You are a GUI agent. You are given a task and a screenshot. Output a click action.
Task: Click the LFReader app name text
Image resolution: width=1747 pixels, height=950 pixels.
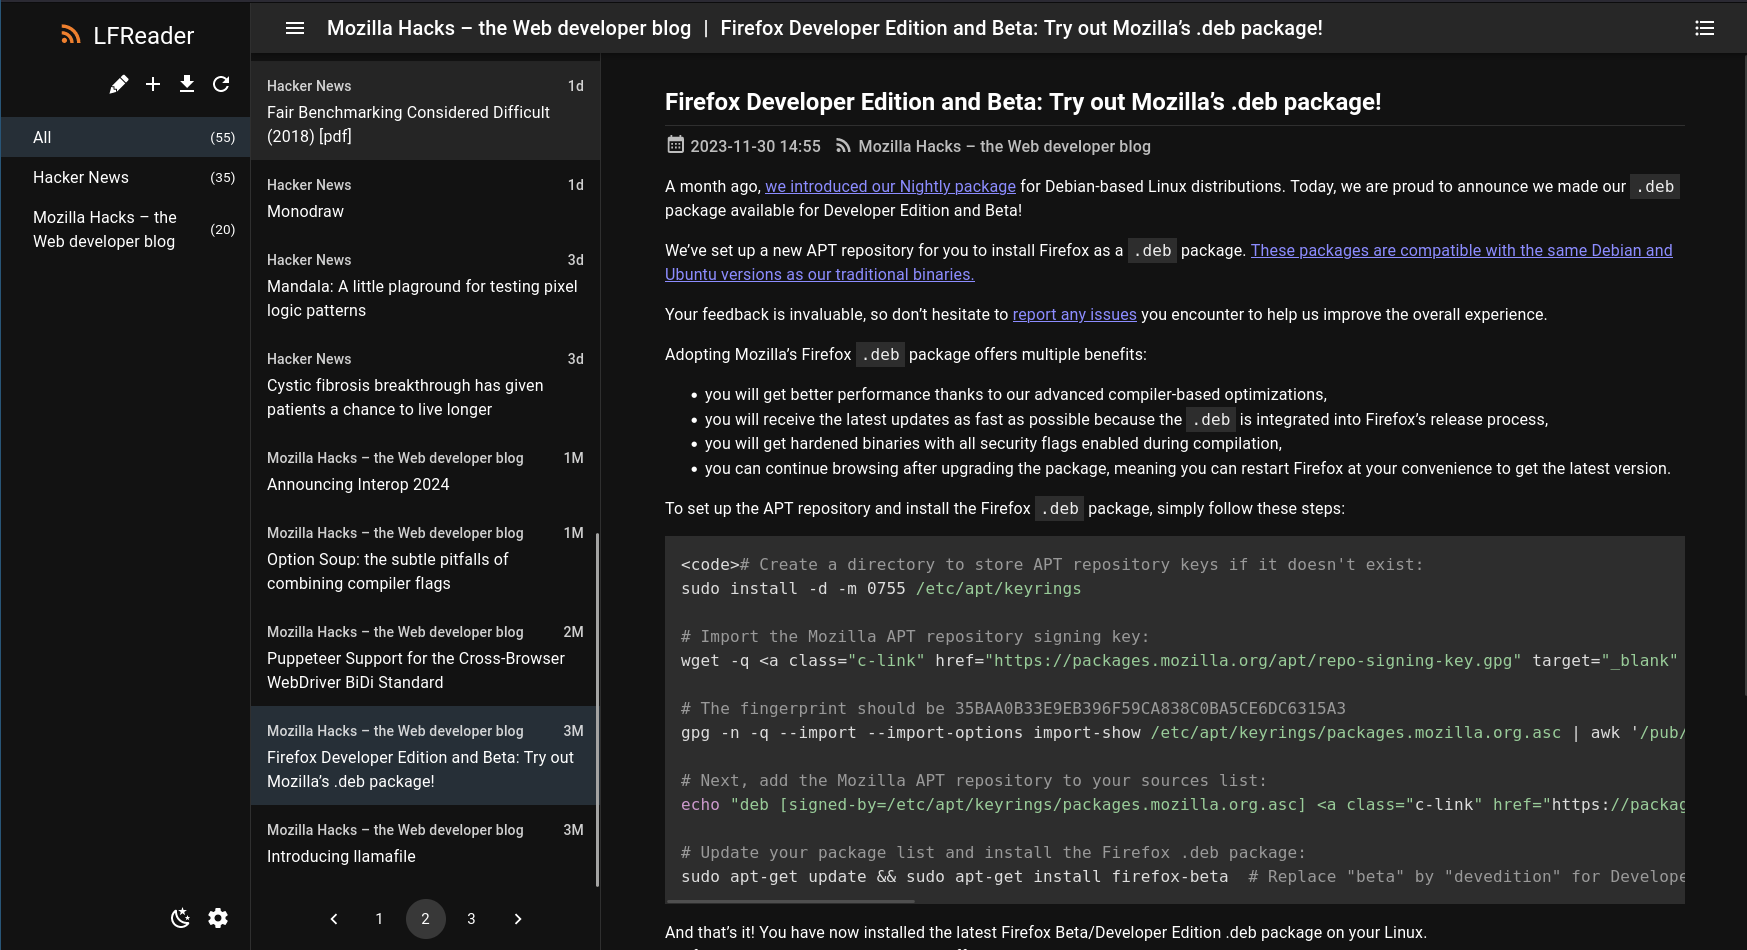coord(144,36)
